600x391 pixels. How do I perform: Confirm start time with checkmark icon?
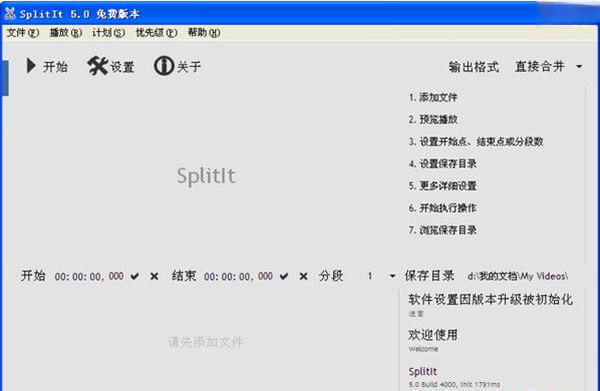point(135,276)
